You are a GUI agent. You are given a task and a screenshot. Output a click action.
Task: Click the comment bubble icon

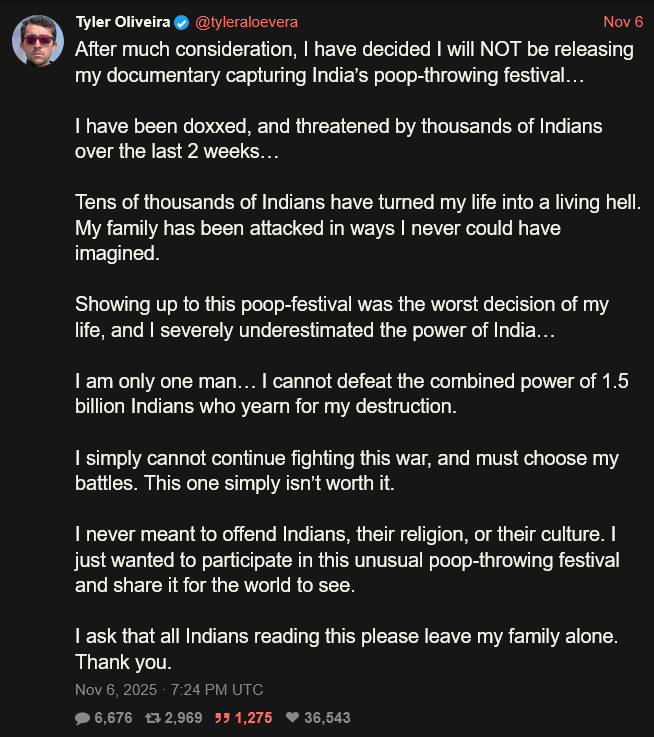click(82, 718)
